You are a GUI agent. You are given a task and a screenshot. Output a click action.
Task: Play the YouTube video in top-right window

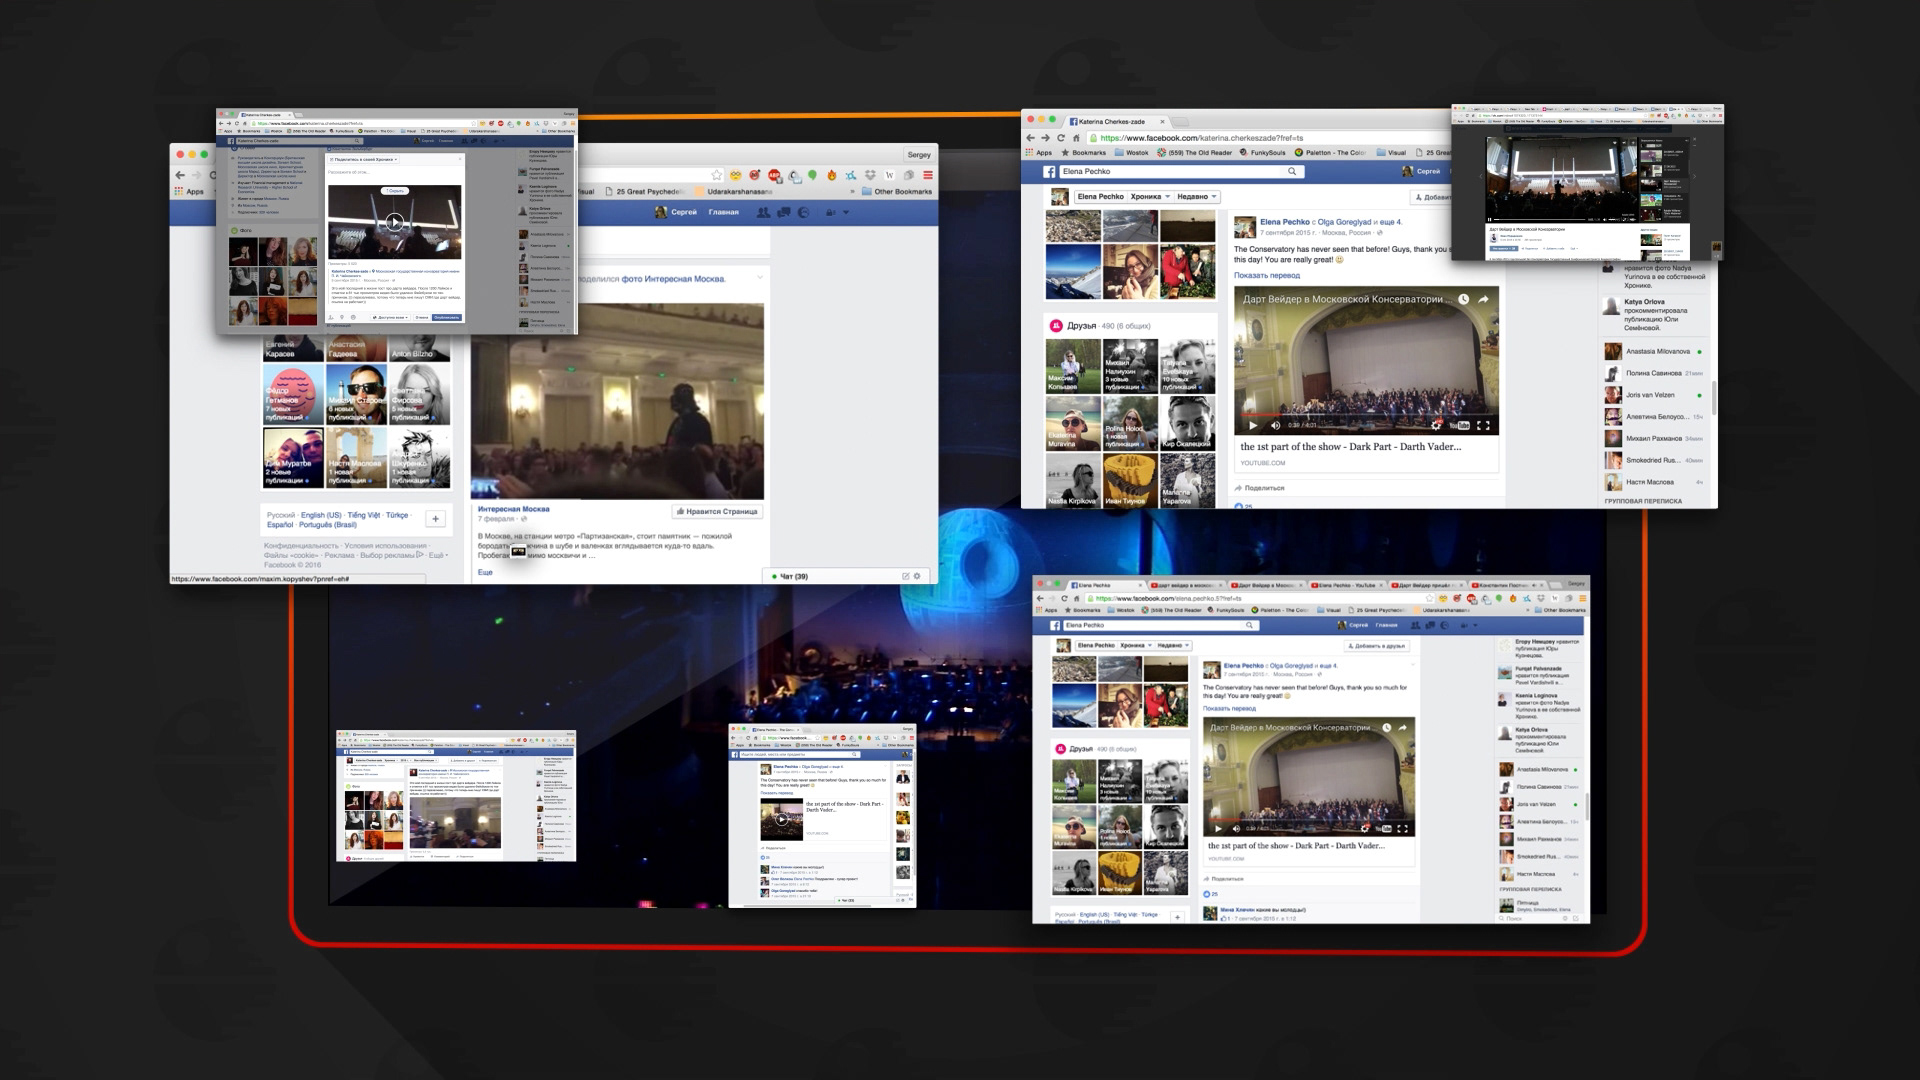click(1252, 425)
